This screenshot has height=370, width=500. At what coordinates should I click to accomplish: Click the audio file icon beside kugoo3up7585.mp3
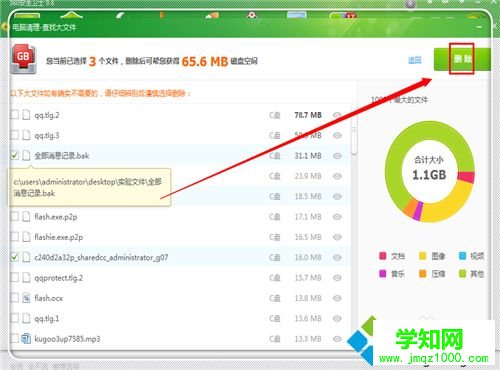click(x=26, y=339)
